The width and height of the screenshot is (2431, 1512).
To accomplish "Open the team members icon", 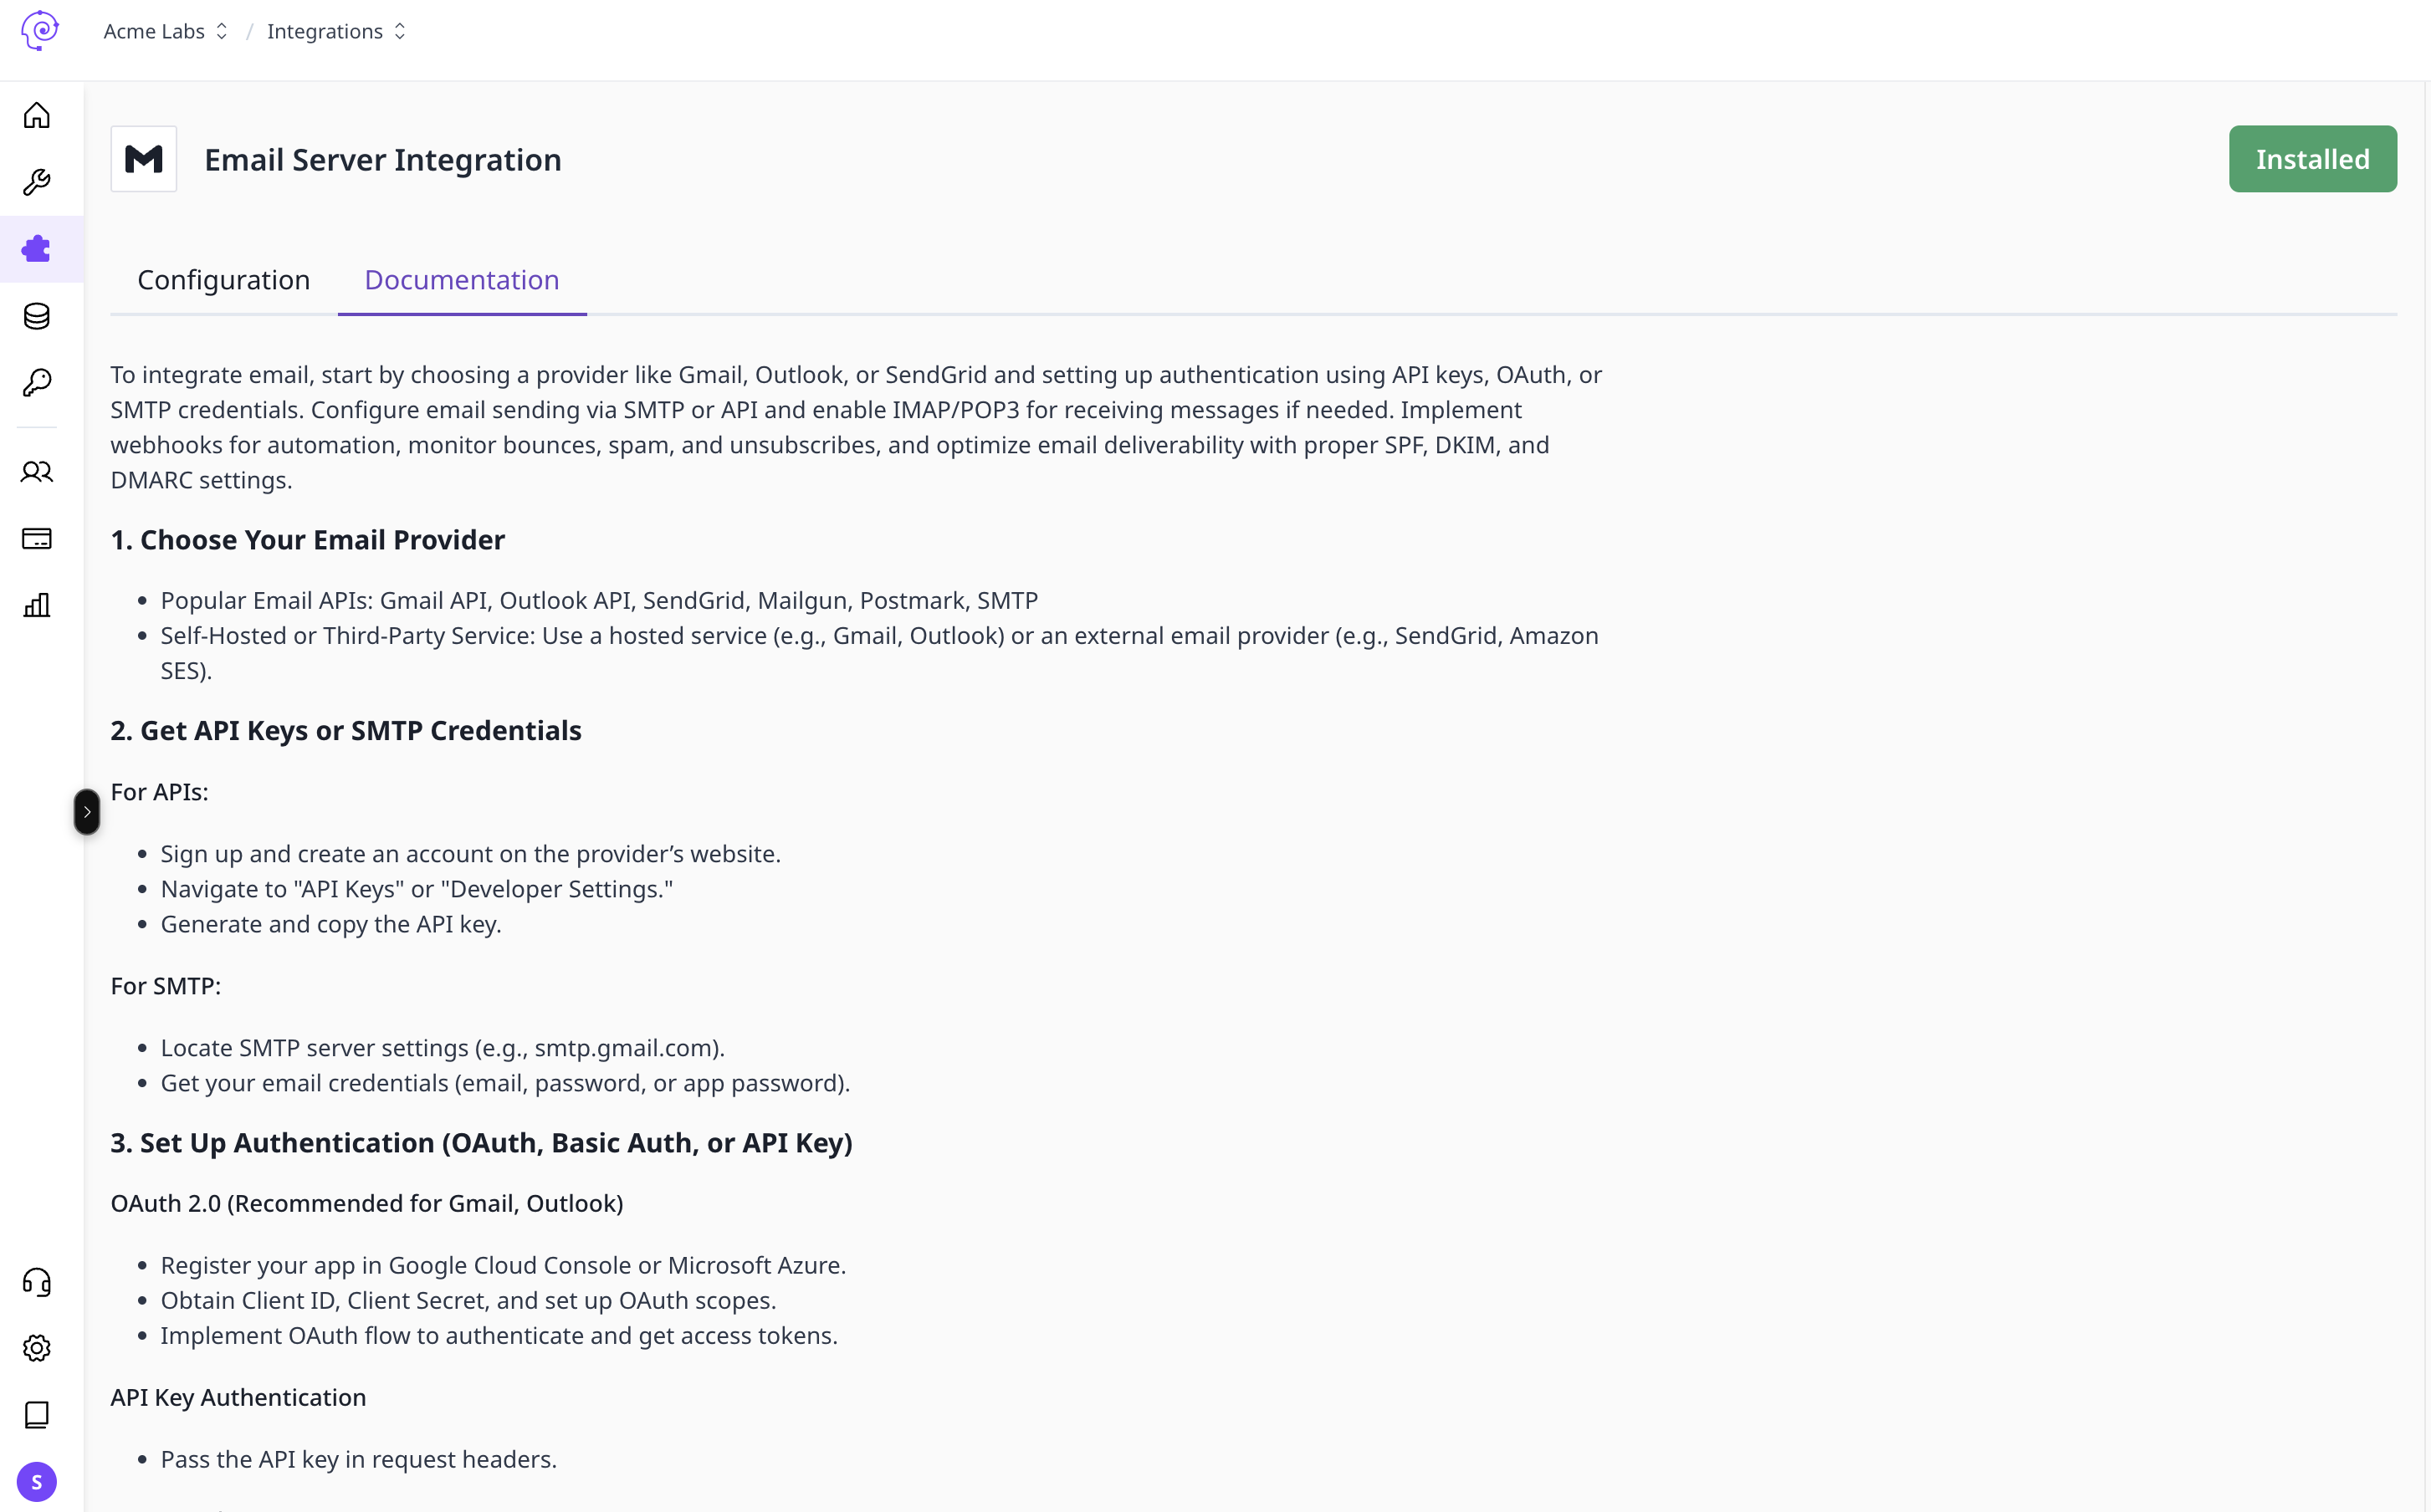I will 37,472.
